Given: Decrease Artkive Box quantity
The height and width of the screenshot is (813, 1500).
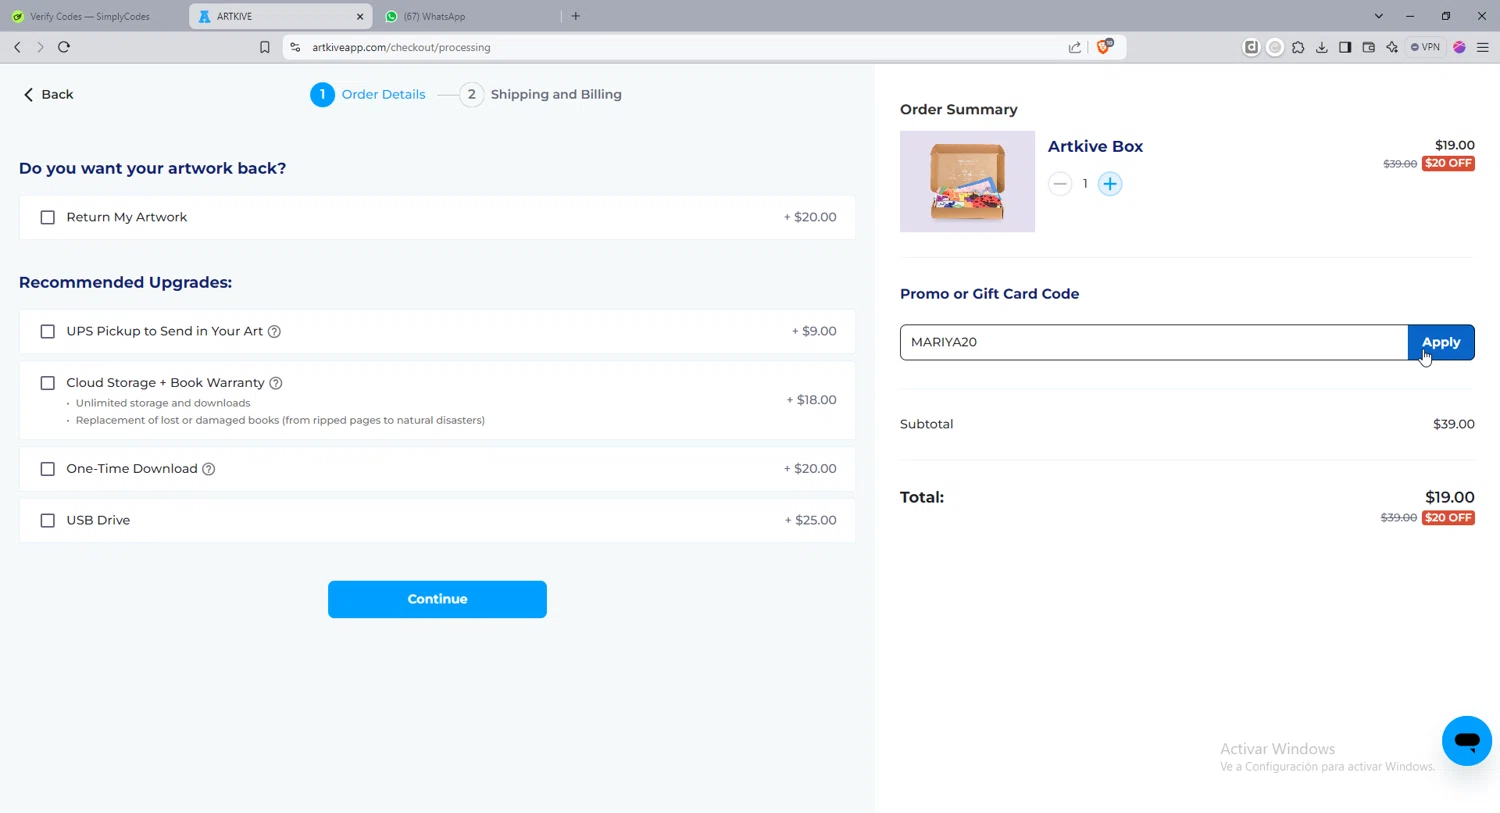Looking at the screenshot, I should 1060,184.
